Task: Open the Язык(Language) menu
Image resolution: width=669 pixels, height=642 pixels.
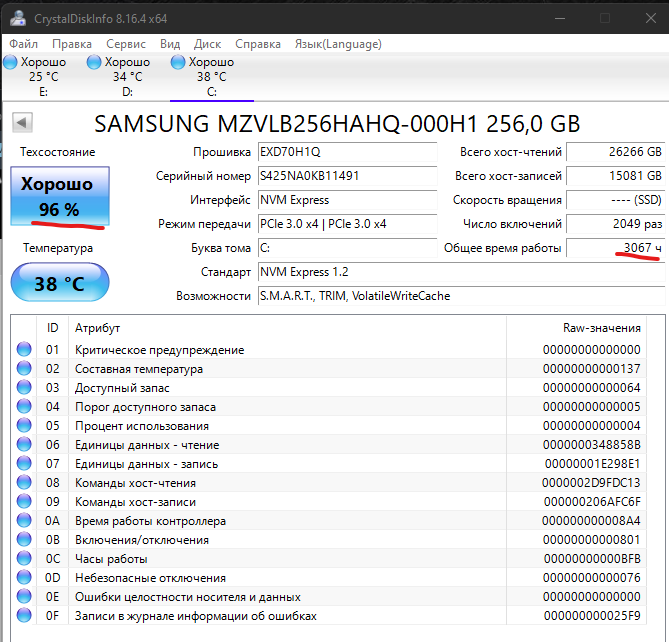Action: (338, 44)
